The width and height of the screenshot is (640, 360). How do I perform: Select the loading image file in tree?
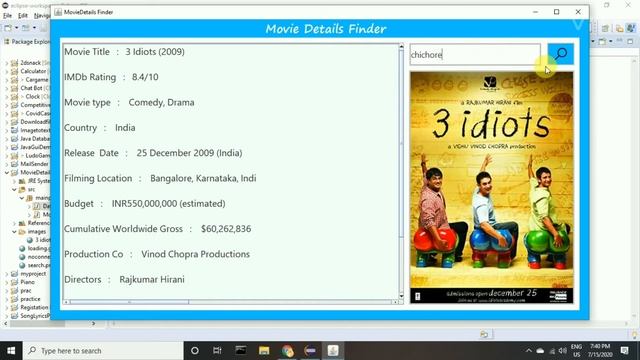point(39,249)
